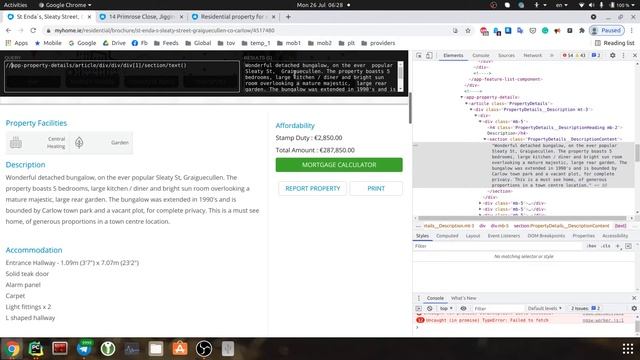
Task: Click the new style rule plus icon
Action: pos(618,246)
